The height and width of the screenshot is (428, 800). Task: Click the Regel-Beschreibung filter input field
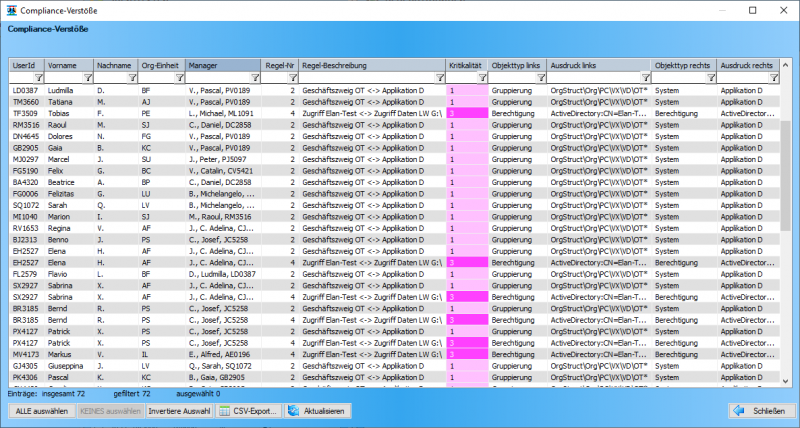pyautogui.click(x=367, y=78)
